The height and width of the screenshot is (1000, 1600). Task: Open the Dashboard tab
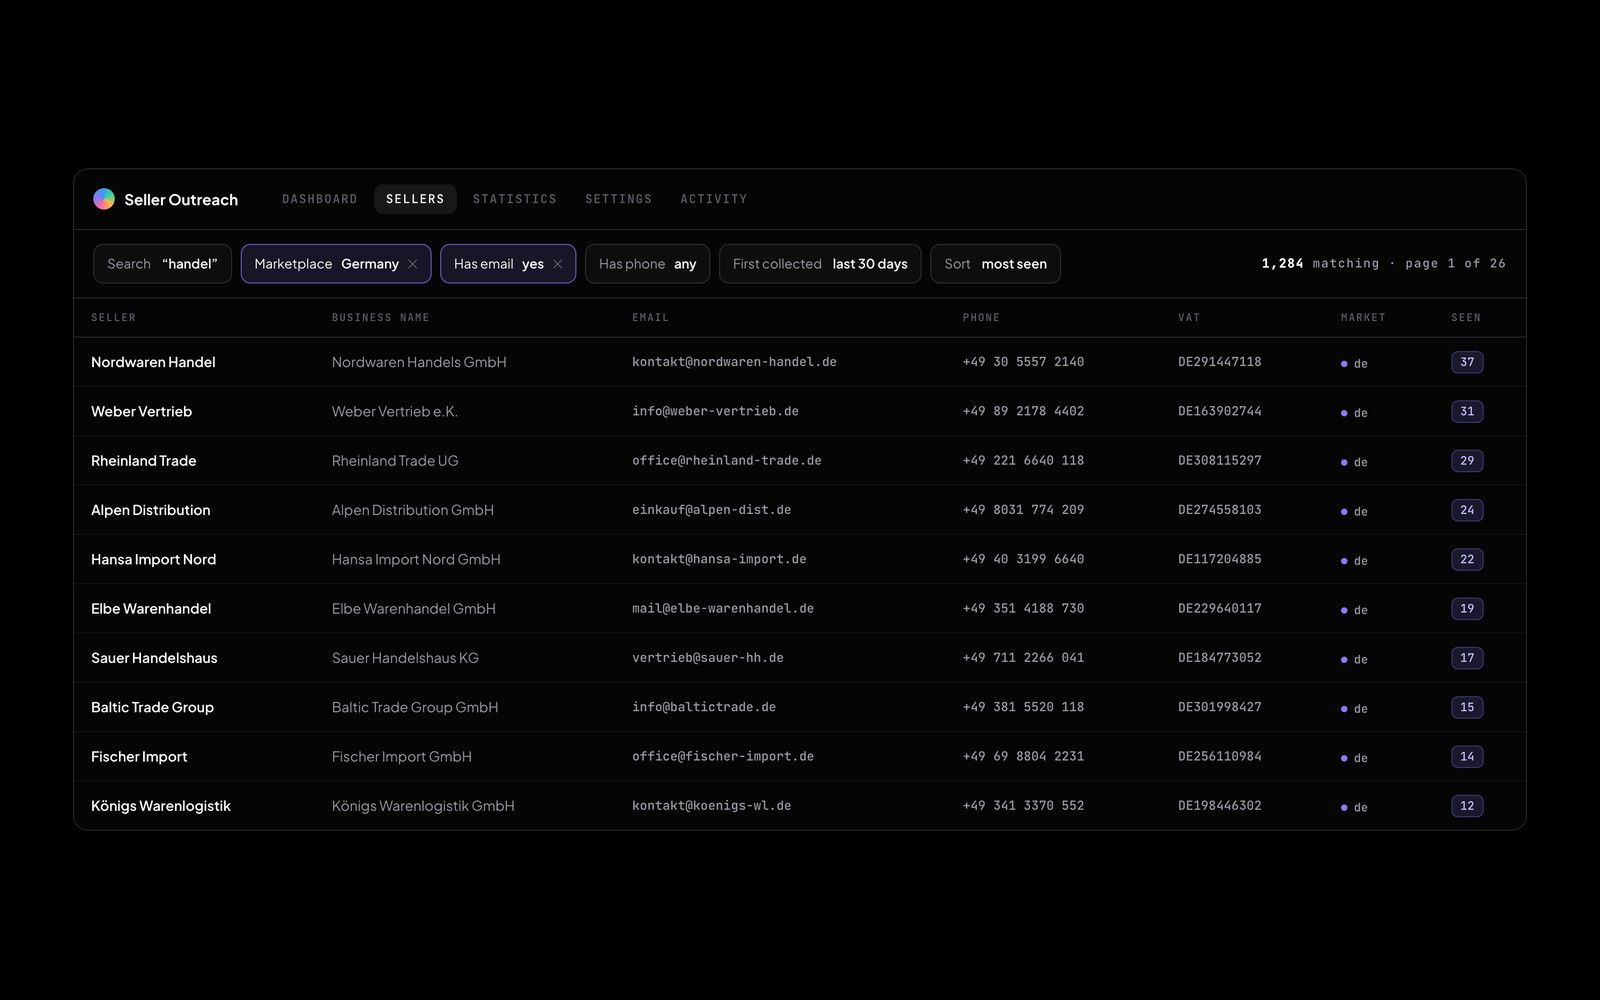[320, 199]
